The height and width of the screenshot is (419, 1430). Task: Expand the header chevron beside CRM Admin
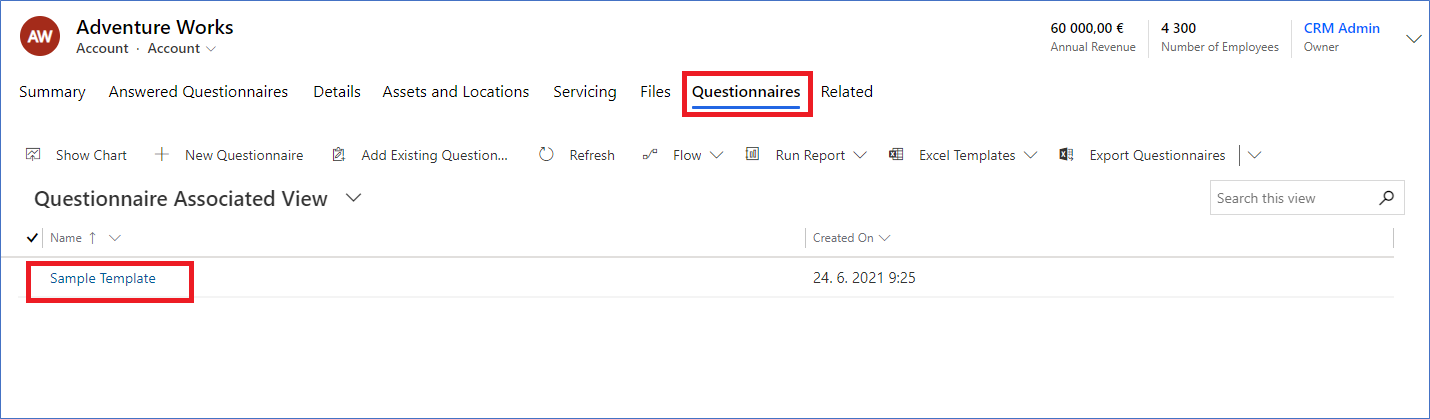tap(1414, 39)
